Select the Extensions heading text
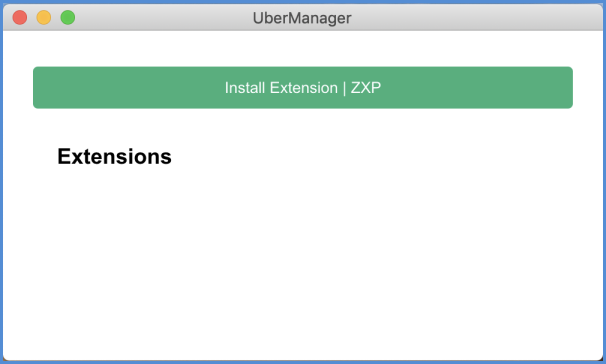This screenshot has height=364, width=606. point(114,156)
